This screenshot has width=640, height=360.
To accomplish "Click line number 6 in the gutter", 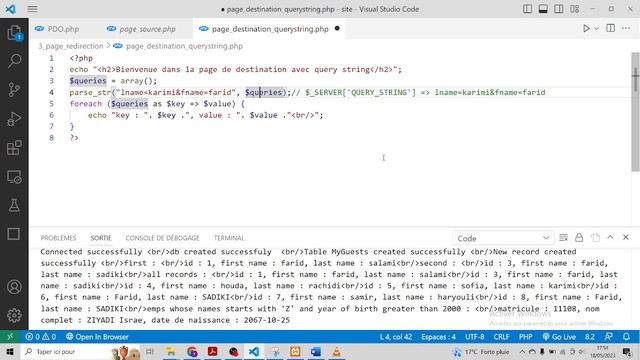I will 51,115.
